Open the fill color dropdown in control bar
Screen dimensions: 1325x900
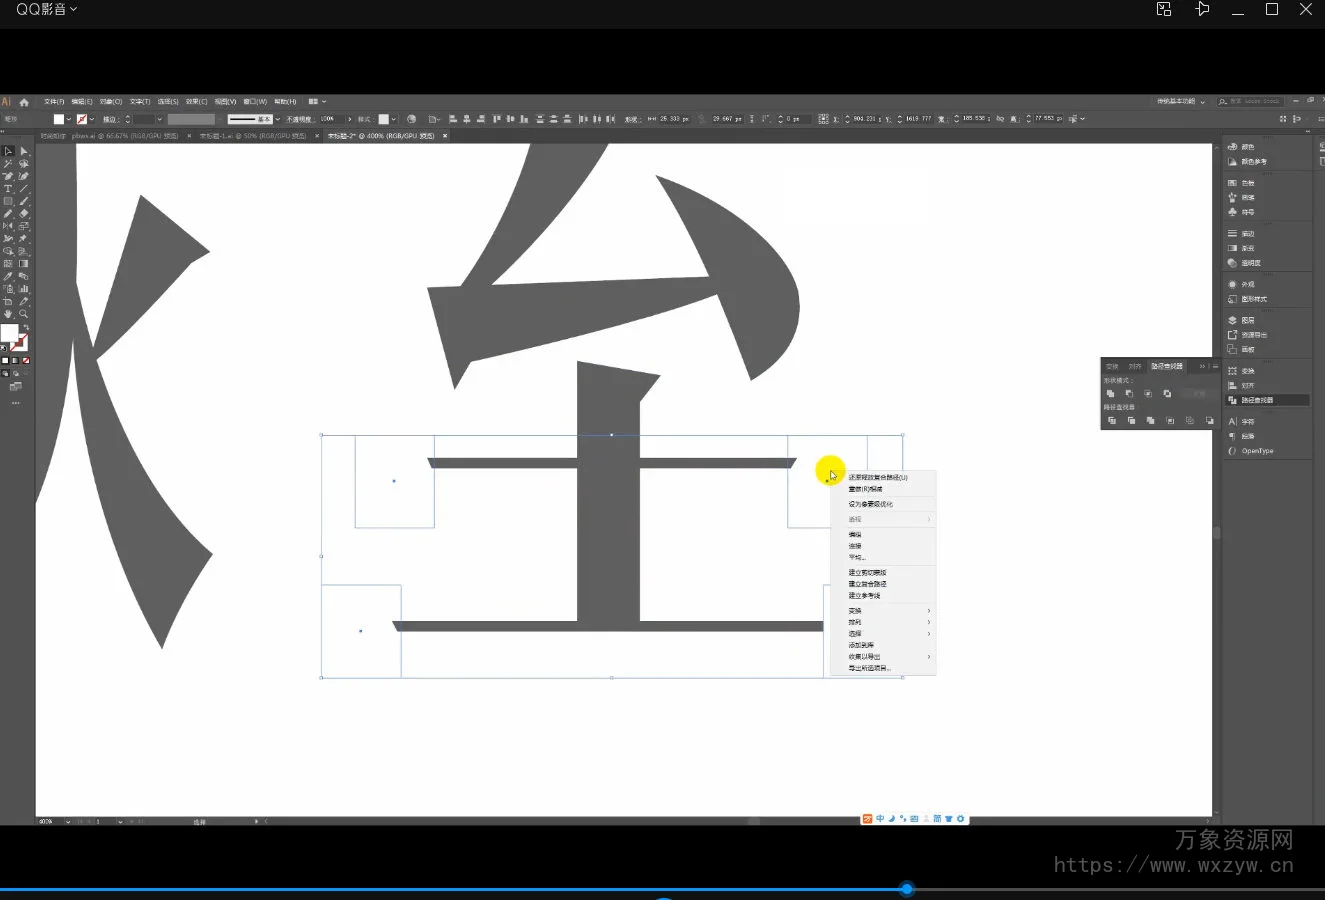click(x=69, y=119)
